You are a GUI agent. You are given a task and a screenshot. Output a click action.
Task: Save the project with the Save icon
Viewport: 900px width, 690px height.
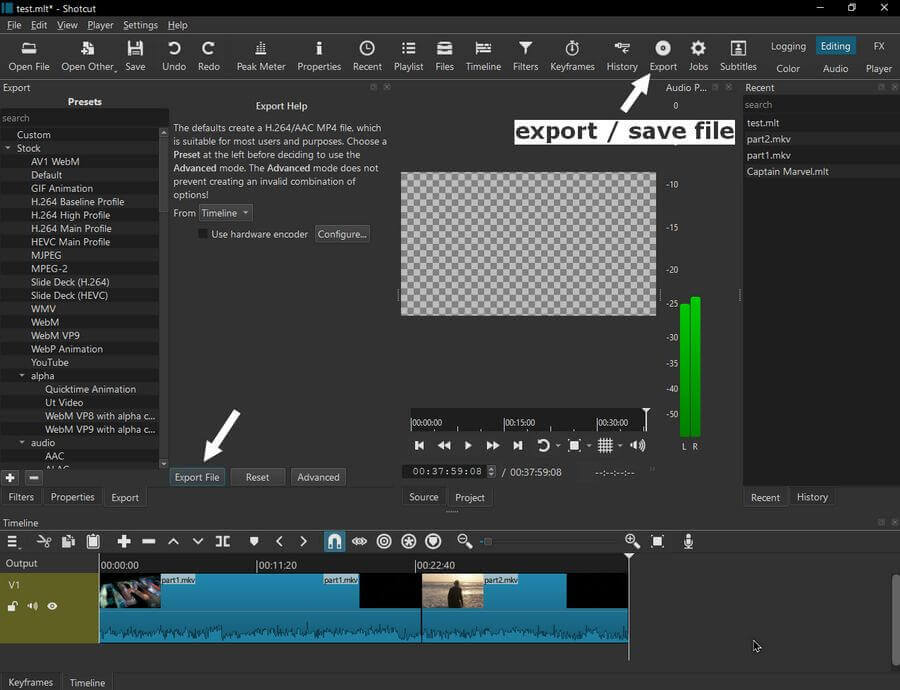(135, 56)
